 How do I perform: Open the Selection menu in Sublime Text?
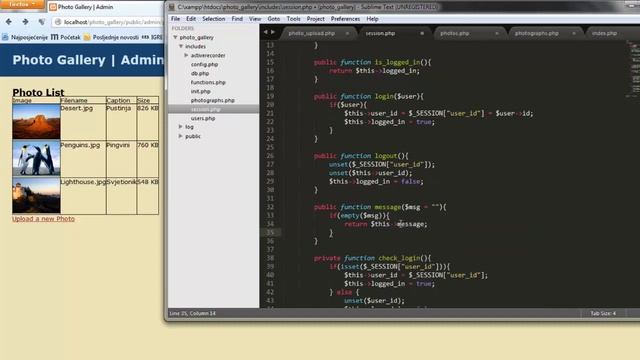click(213, 19)
